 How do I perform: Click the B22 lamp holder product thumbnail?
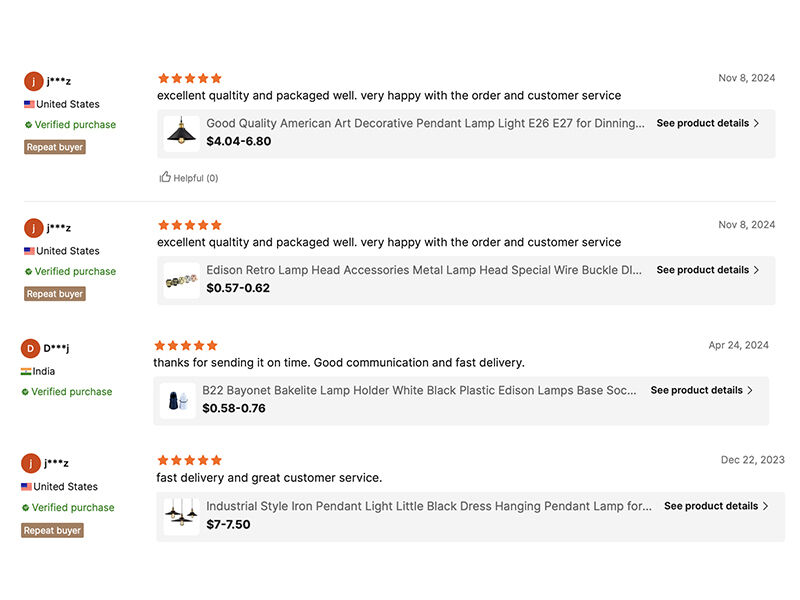[x=179, y=398]
